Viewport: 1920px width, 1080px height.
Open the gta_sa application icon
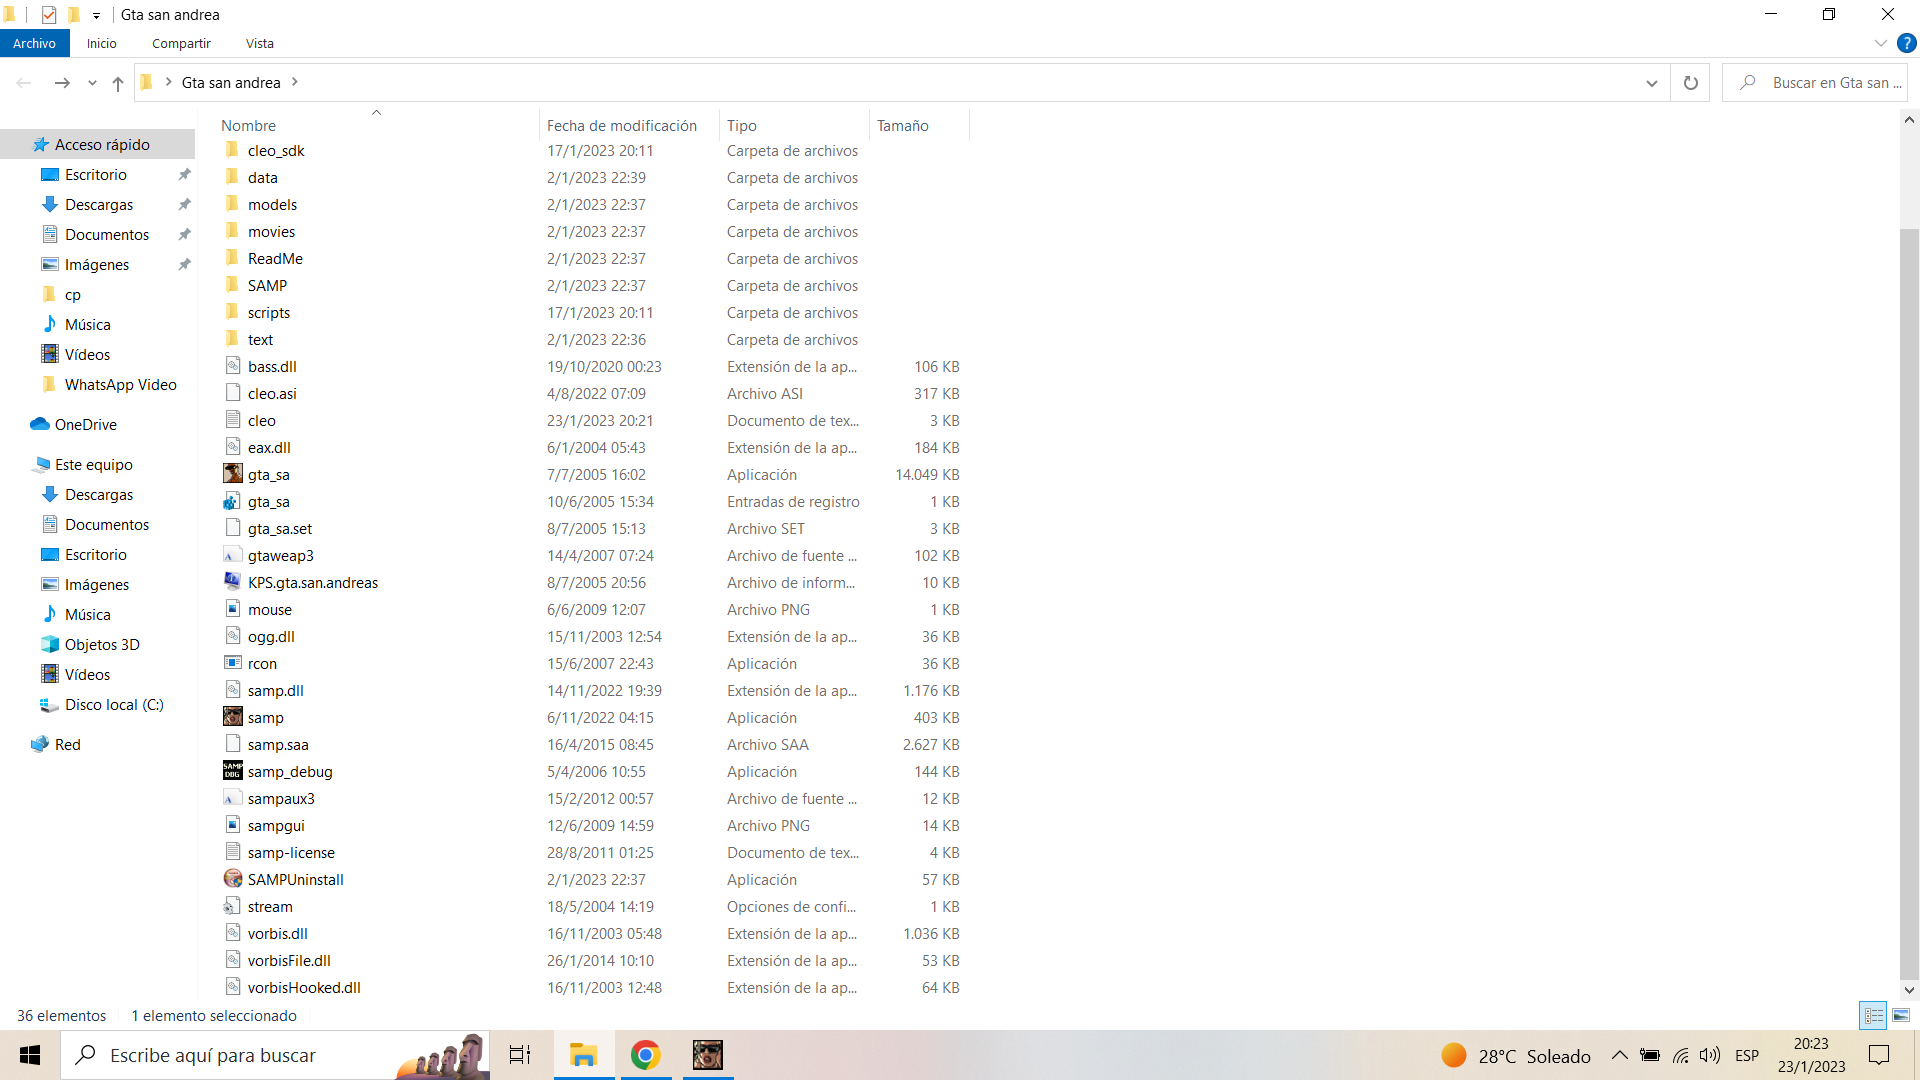[x=232, y=474]
